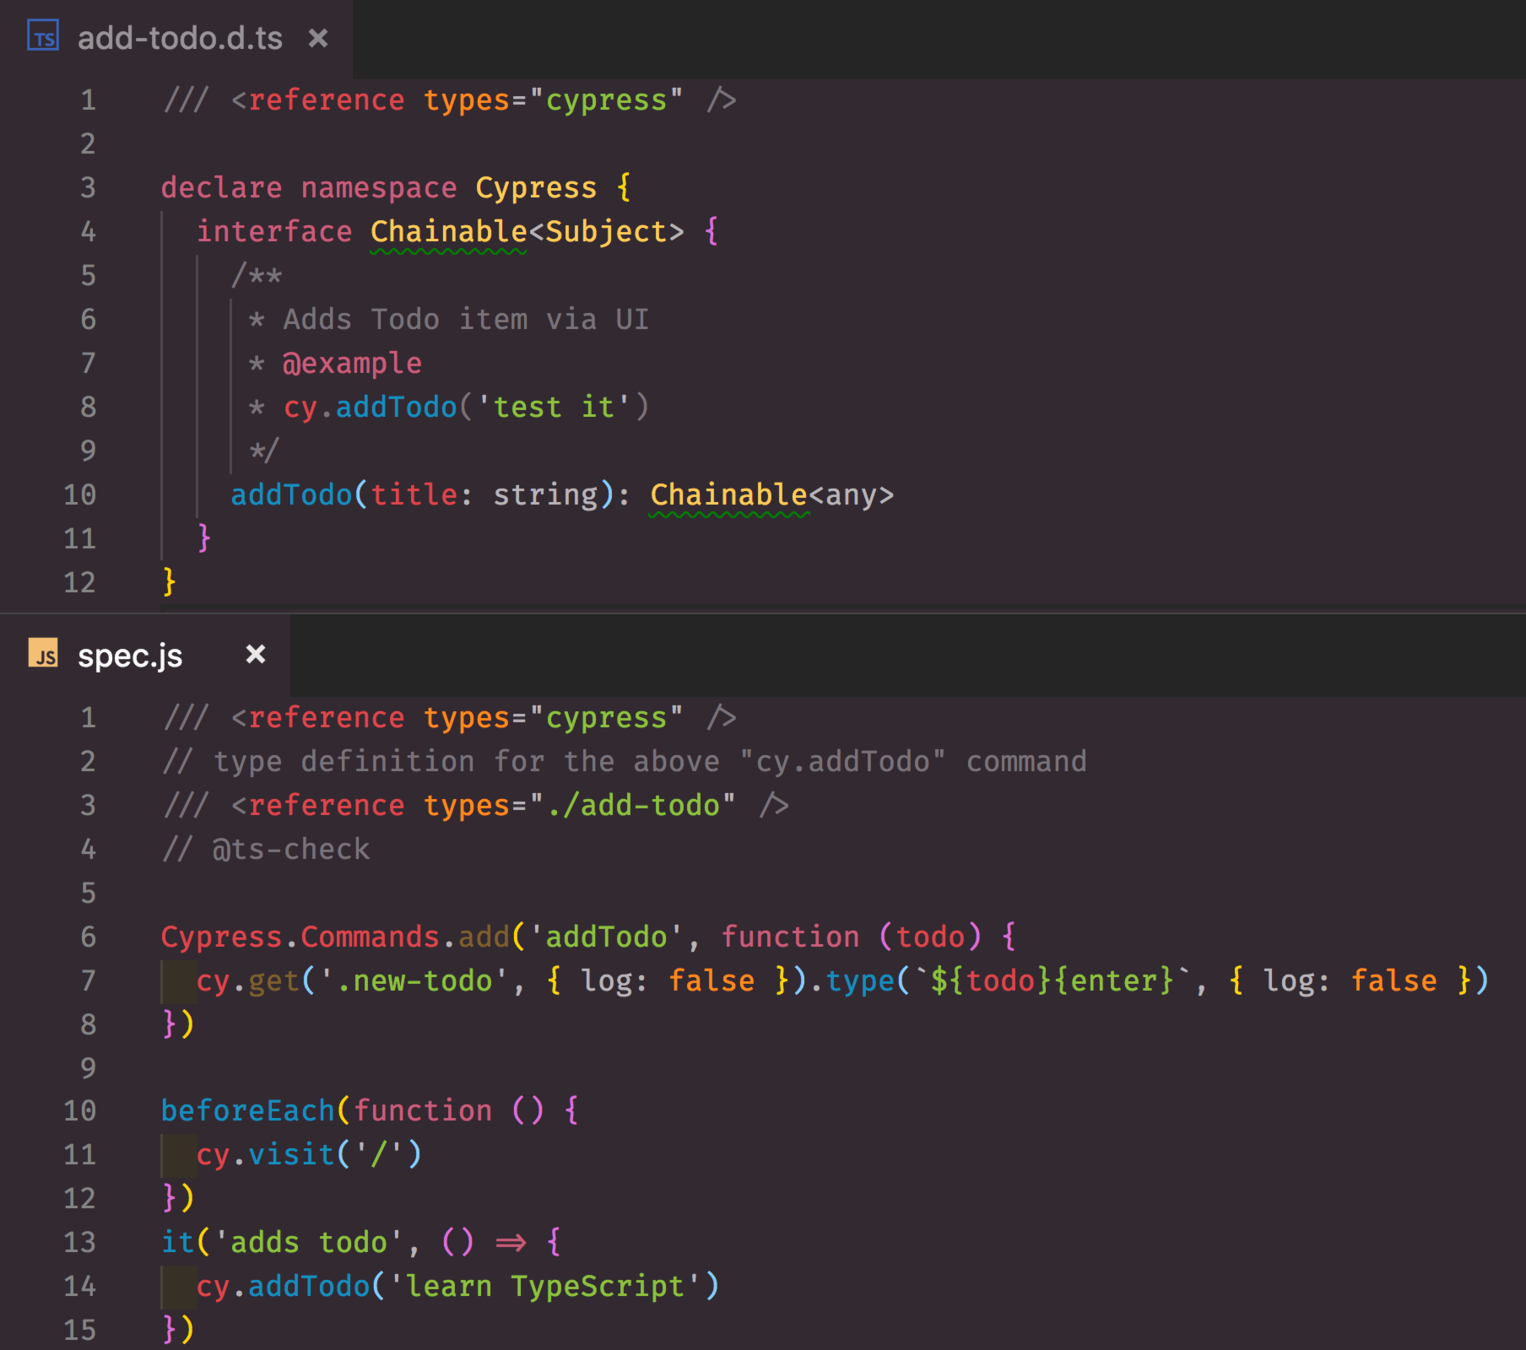
Task: Click line number 12 in add-todo.d.ts gutter
Action: [x=80, y=582]
